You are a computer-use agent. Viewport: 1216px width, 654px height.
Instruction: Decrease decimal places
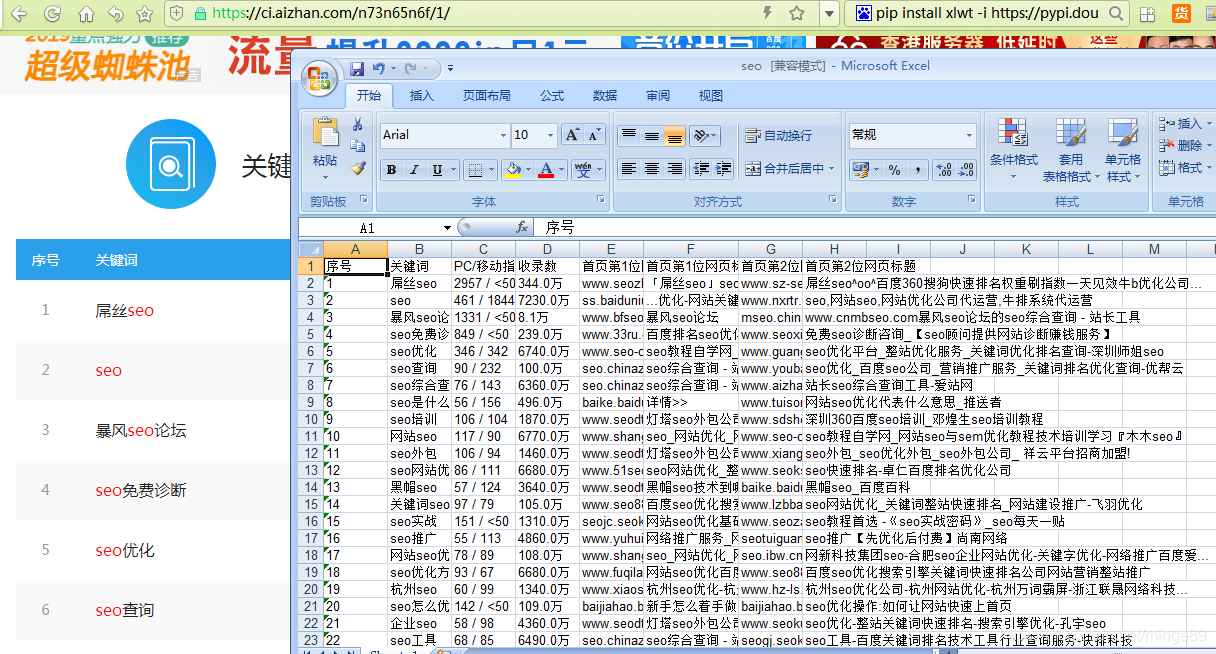[x=966, y=170]
